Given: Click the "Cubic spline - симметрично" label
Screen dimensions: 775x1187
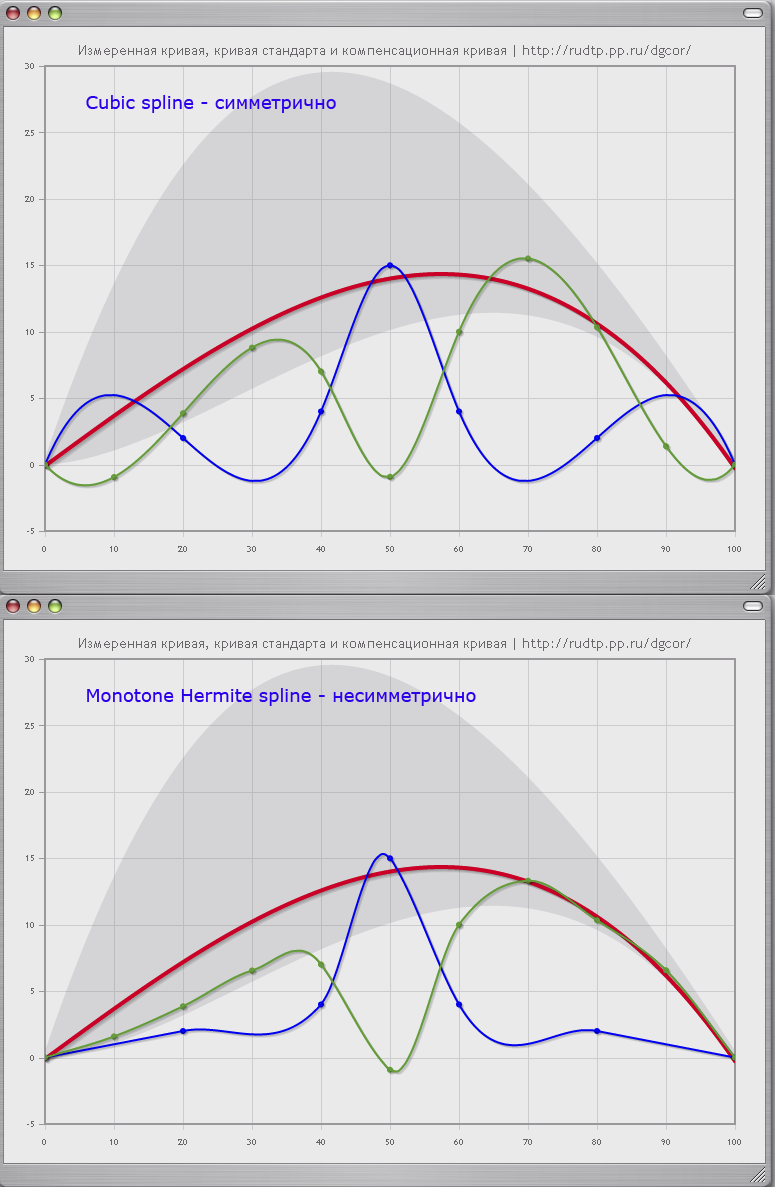Looking at the screenshot, I should pos(210,103).
